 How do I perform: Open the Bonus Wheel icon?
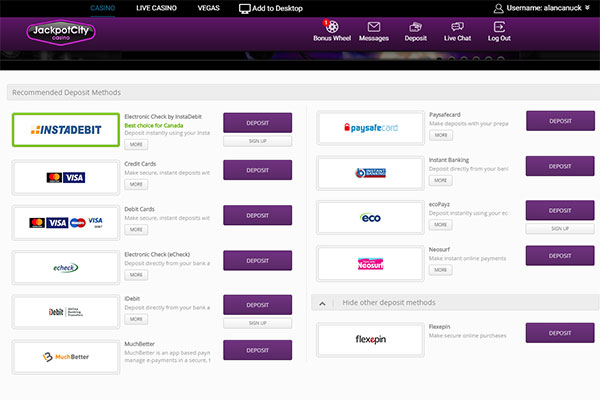pyautogui.click(x=332, y=26)
